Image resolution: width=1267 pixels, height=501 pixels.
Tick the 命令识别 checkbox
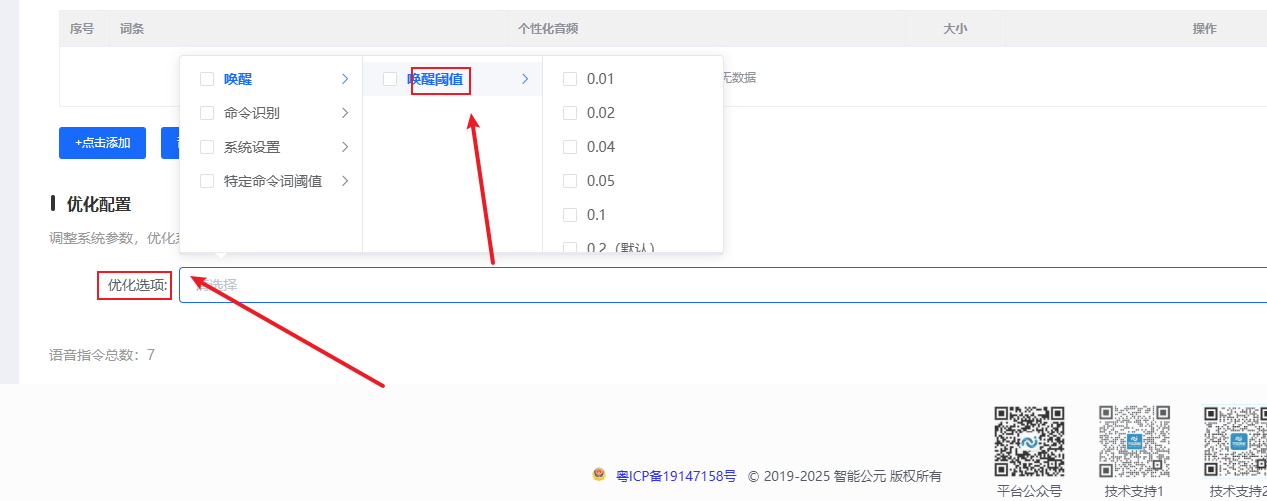207,113
